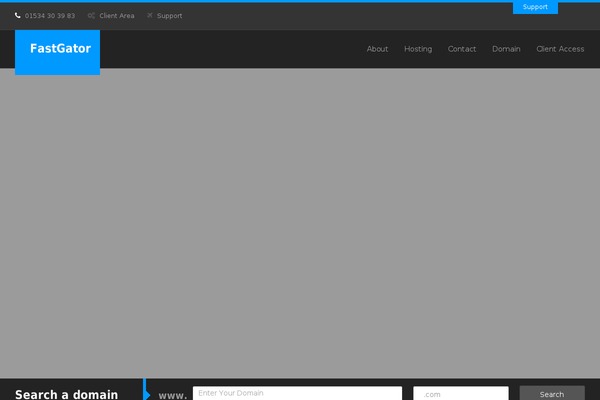Open the Support link with the tools icon
Viewport: 600px width, 400px height.
(x=170, y=16)
